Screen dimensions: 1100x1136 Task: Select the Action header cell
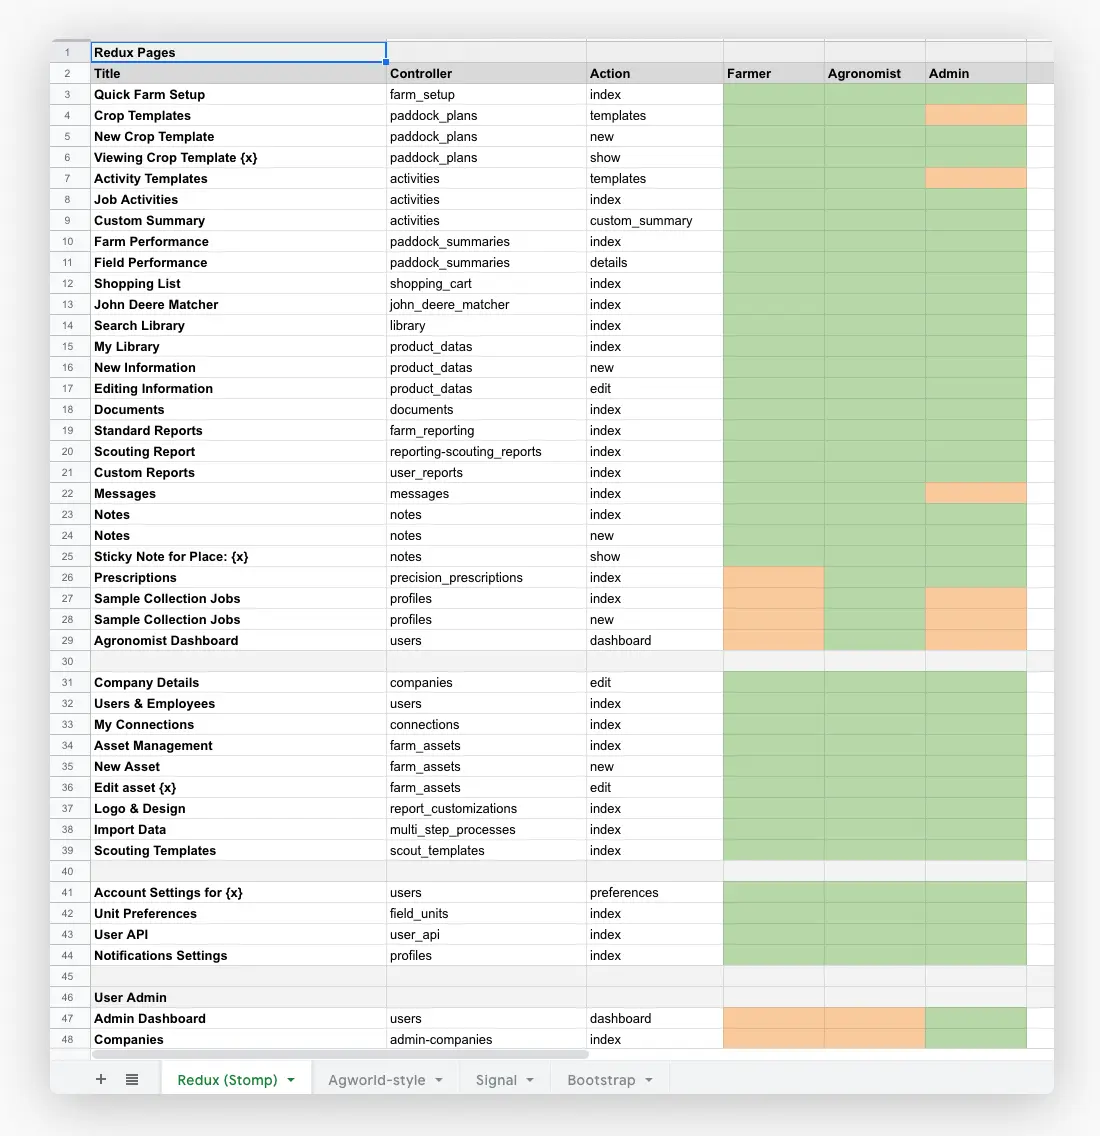pos(654,73)
